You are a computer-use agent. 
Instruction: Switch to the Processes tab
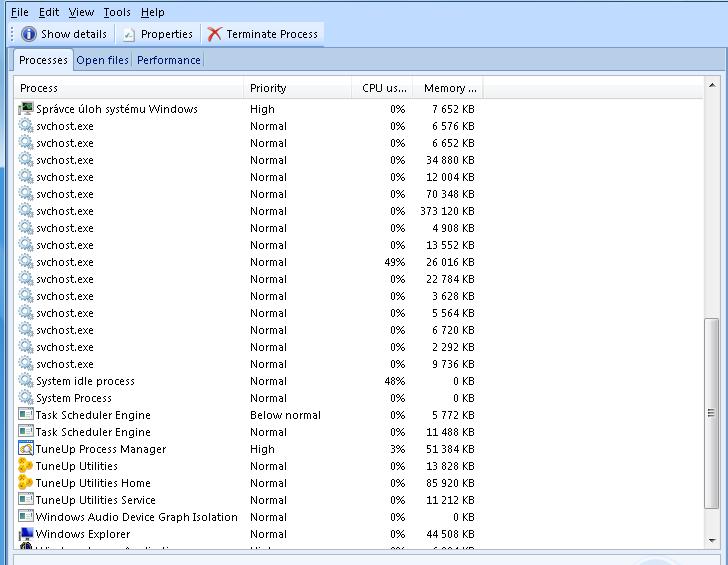[43, 60]
